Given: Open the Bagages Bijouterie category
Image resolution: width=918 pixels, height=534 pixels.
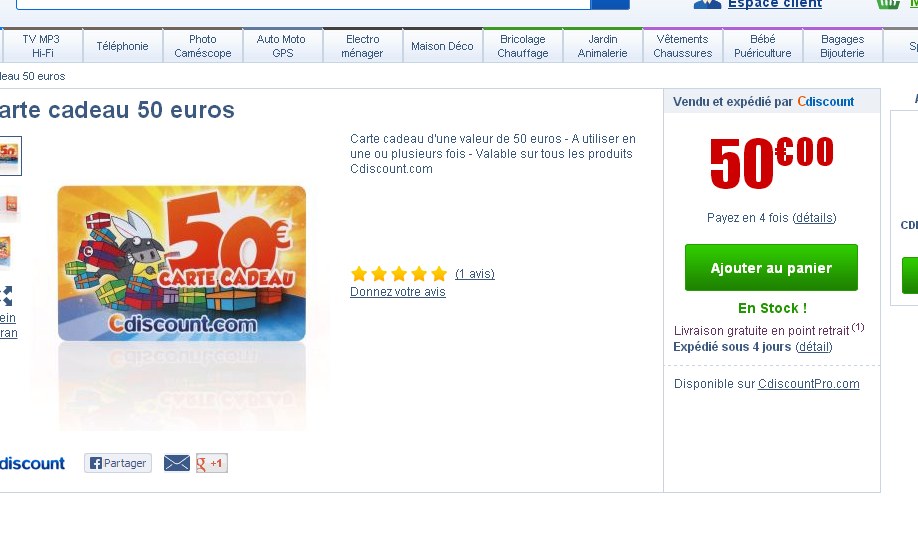Looking at the screenshot, I should [842, 46].
